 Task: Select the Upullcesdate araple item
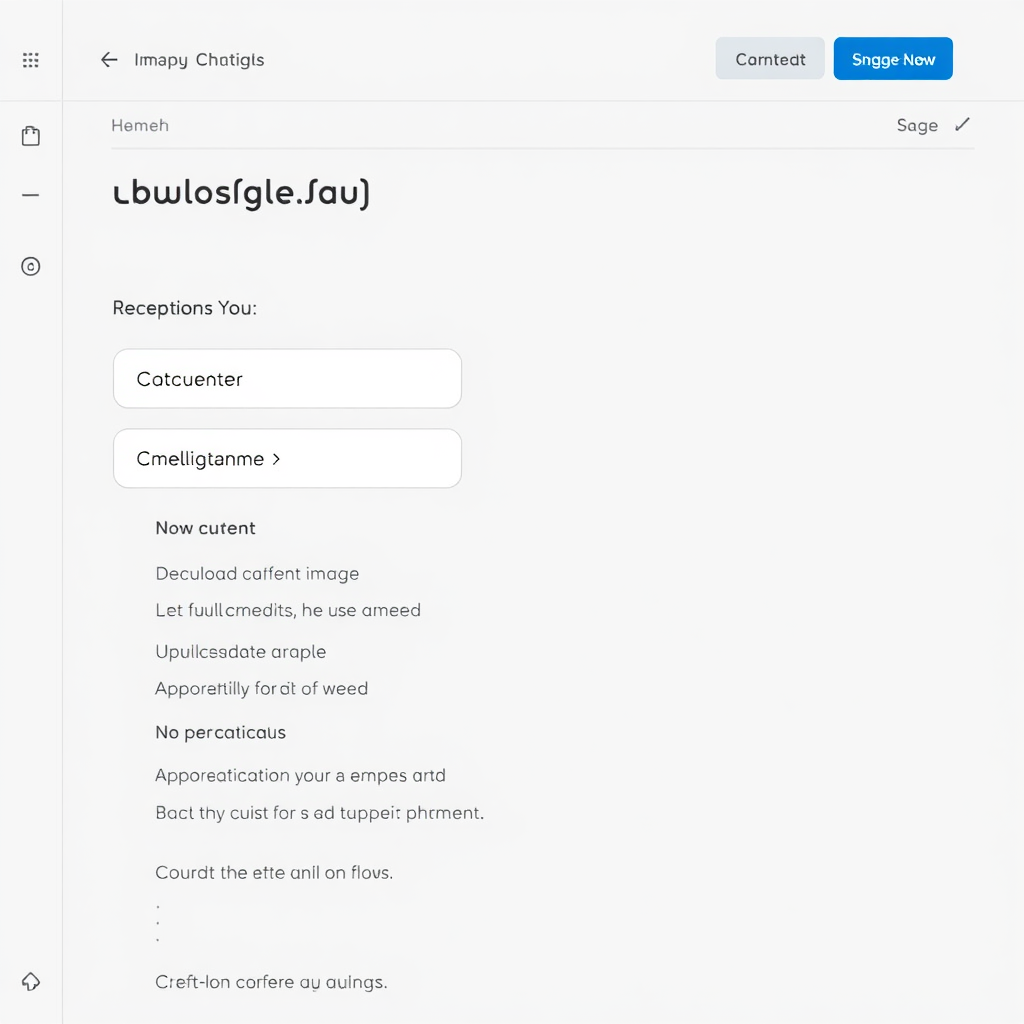point(240,652)
